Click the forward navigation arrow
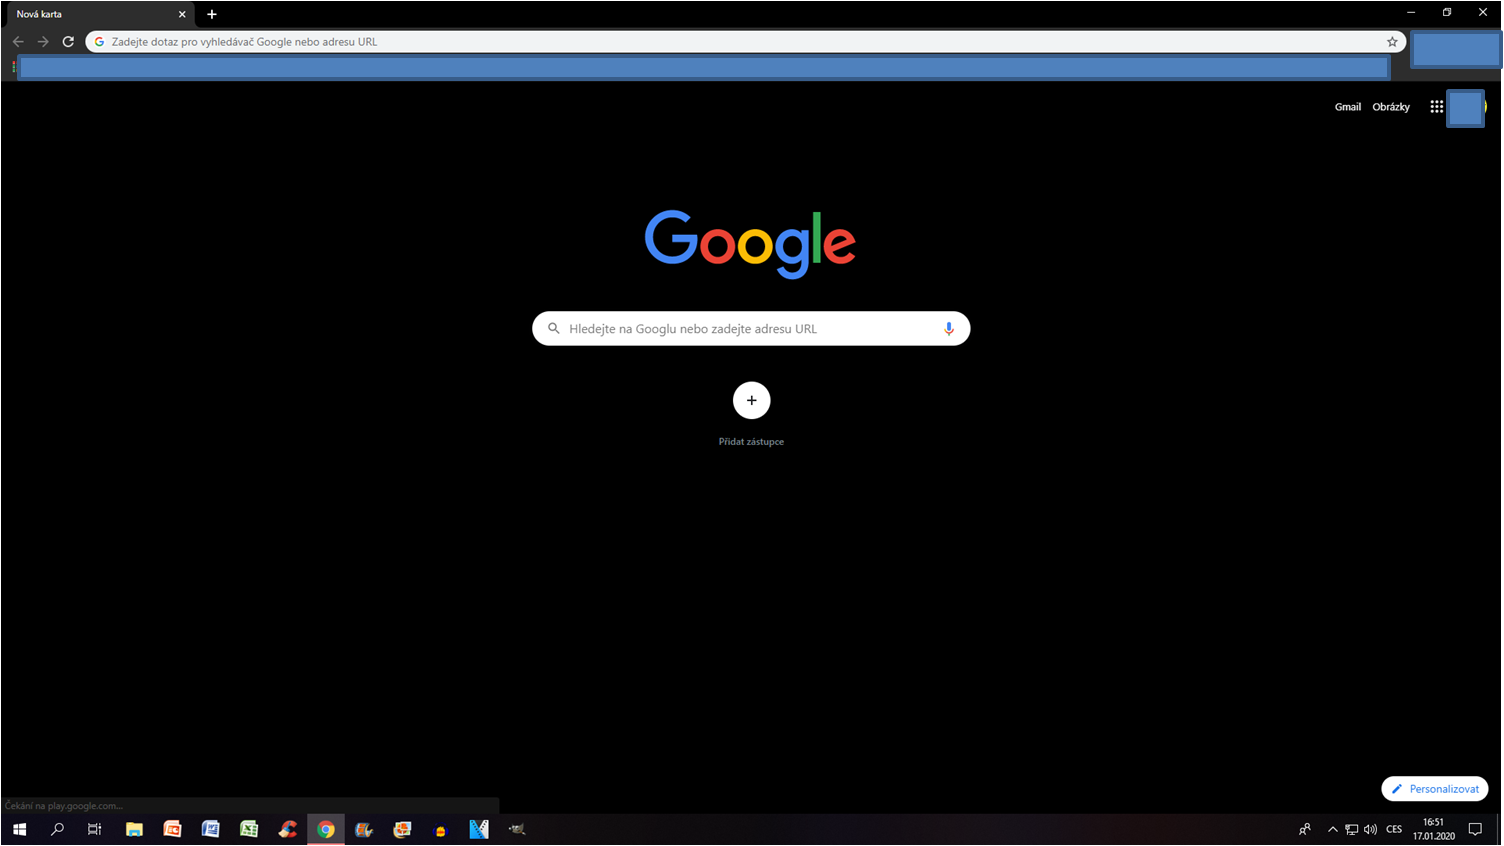Screen dimensions: 1504x846 click(43, 42)
